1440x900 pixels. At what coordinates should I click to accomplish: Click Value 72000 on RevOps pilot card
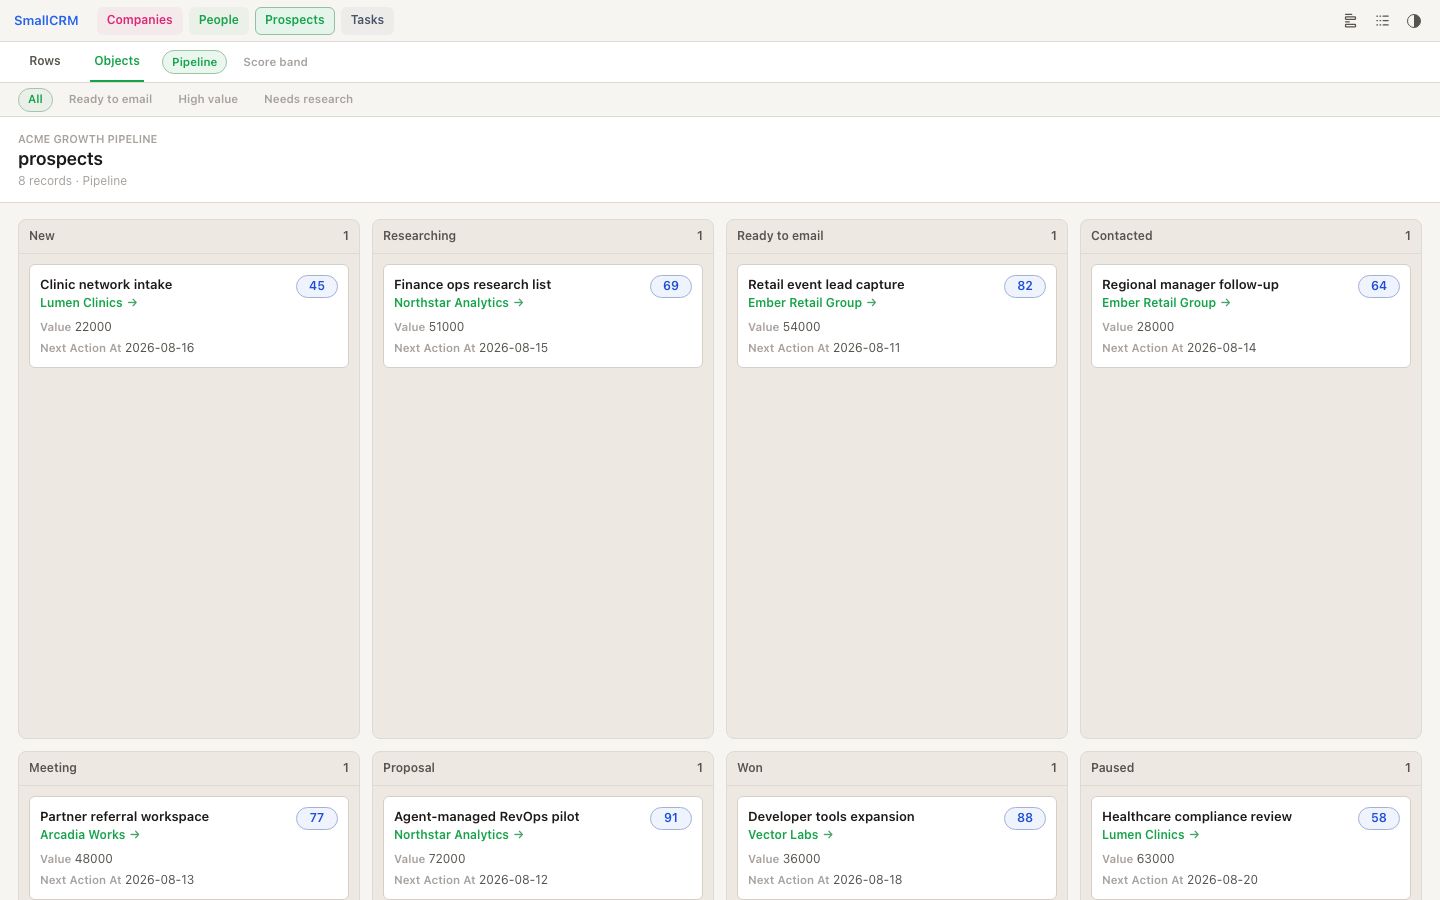[x=429, y=859]
